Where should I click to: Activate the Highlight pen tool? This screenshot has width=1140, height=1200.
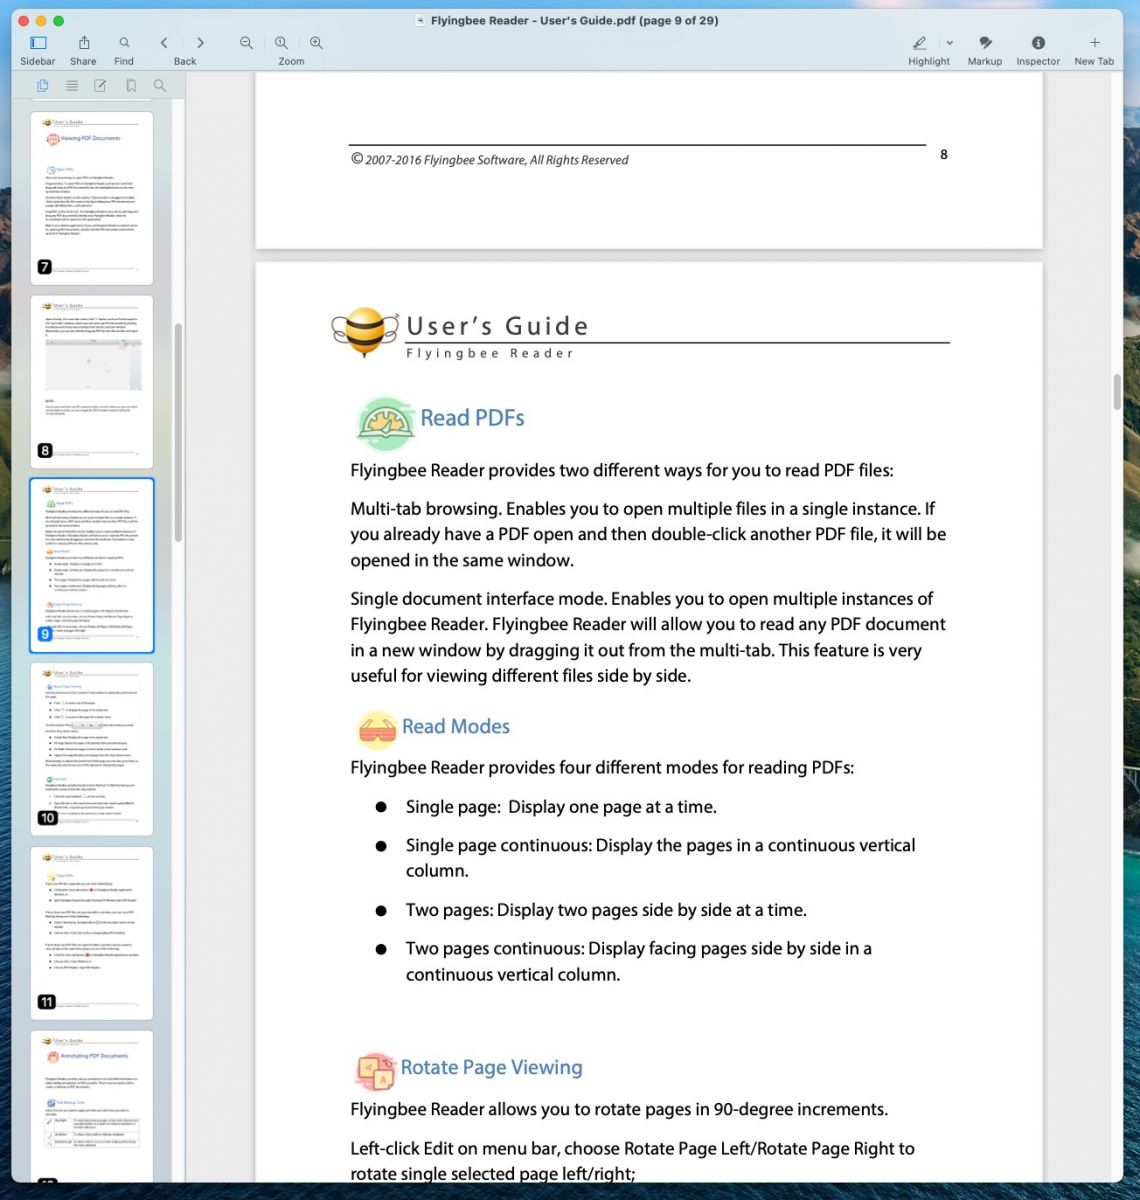pos(920,43)
